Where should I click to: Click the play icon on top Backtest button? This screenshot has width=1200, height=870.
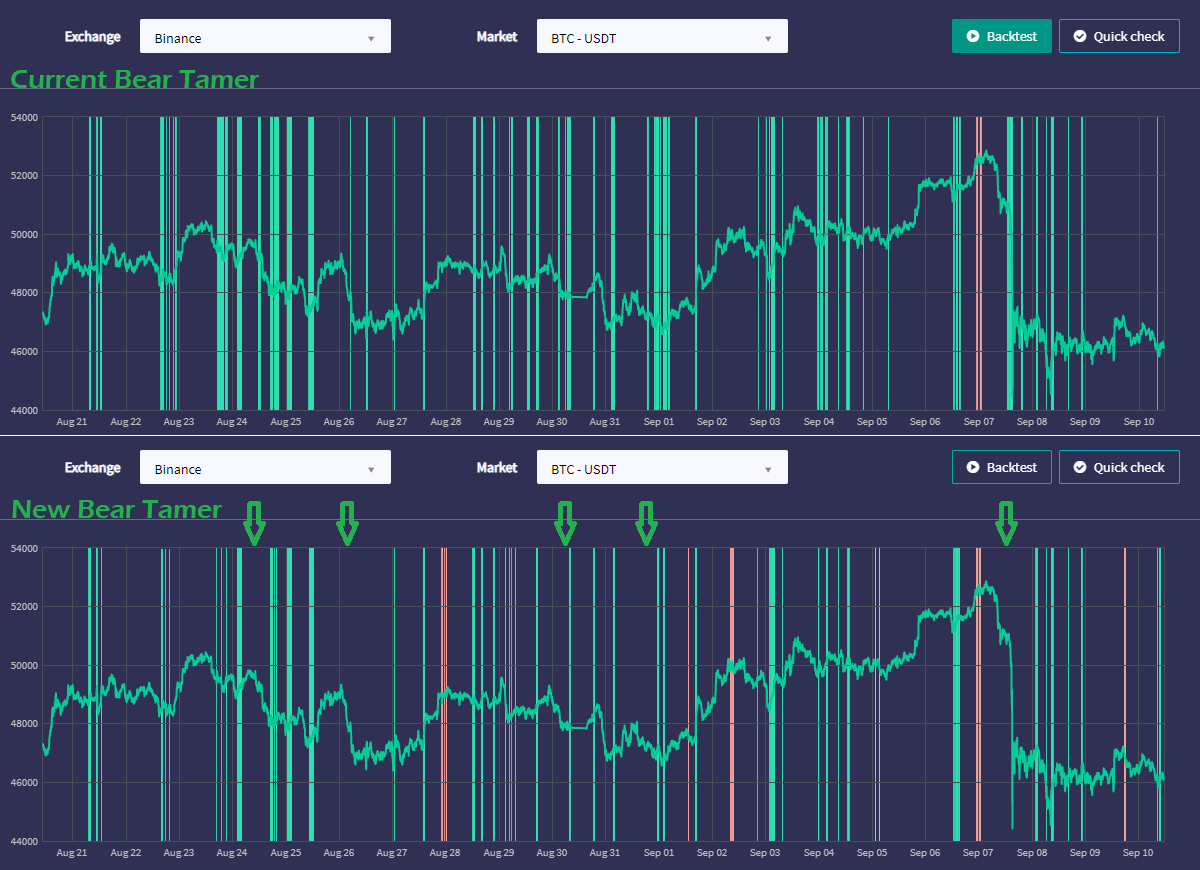coord(972,36)
